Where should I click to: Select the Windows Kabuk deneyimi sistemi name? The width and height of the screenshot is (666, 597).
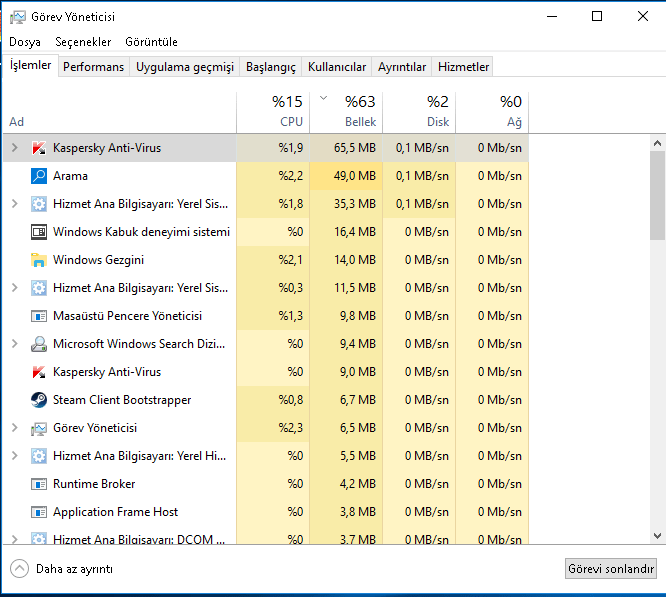pos(141,232)
